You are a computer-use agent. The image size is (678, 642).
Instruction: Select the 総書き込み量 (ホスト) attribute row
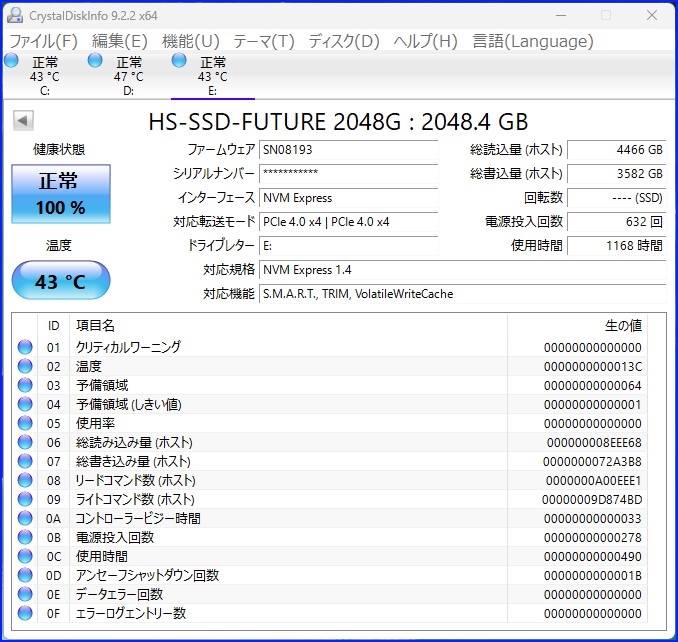point(134,461)
